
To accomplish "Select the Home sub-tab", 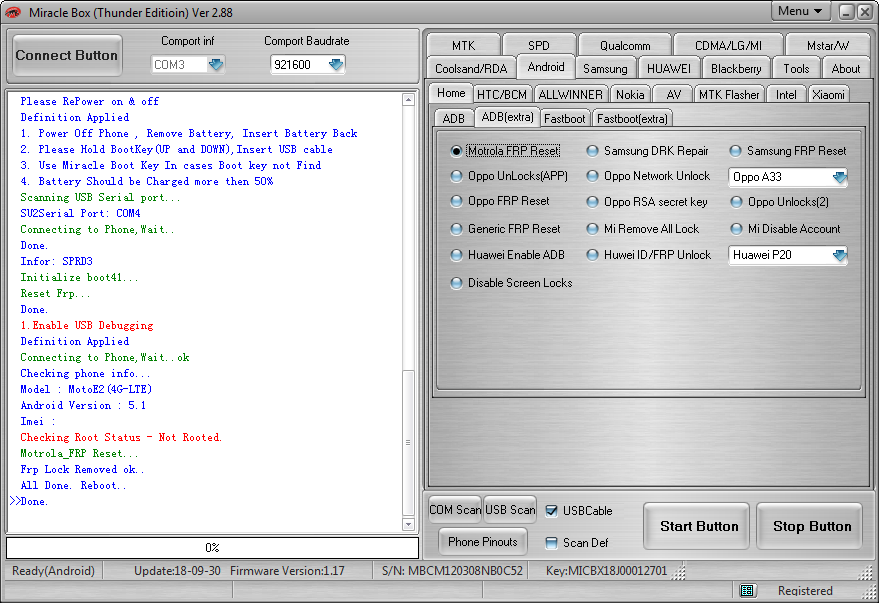I will [x=451, y=93].
